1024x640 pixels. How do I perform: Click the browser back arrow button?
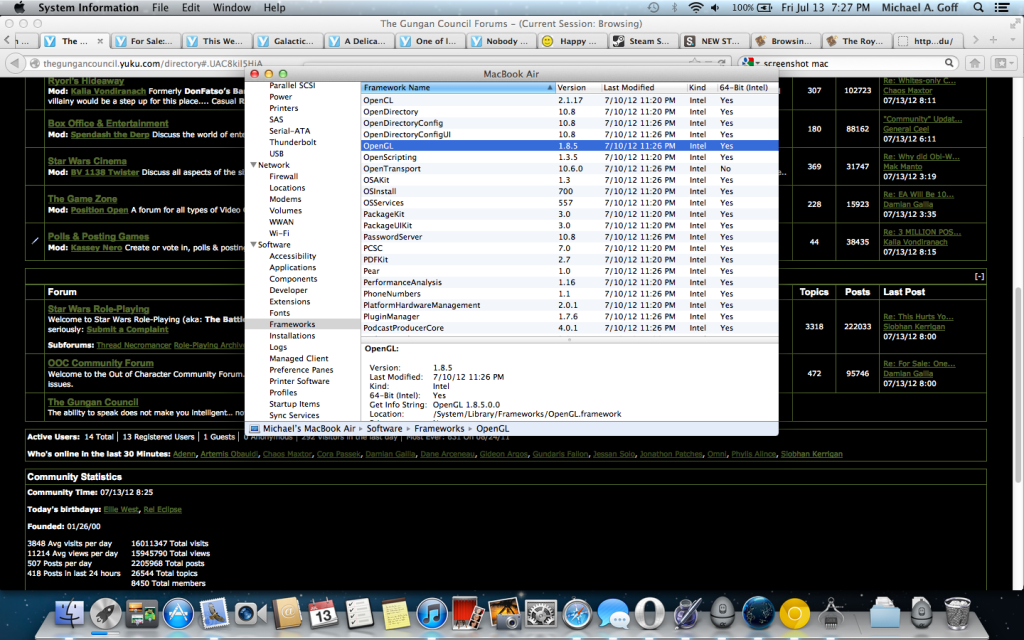click(14, 63)
